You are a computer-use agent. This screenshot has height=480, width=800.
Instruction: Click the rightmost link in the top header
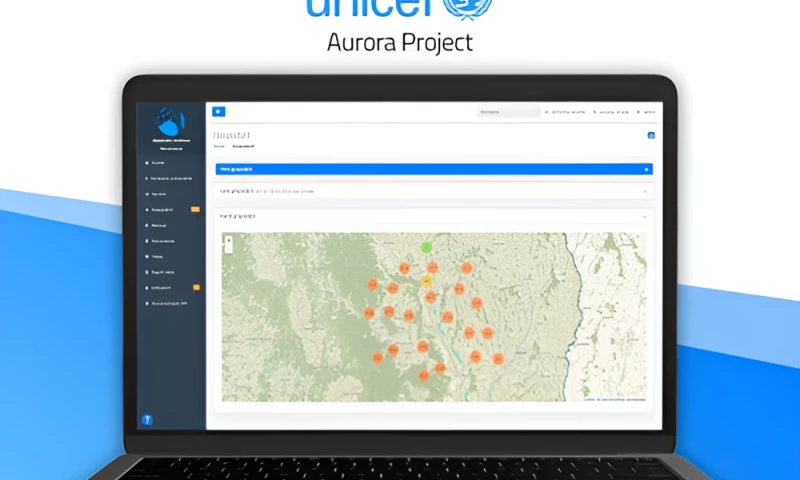648,112
